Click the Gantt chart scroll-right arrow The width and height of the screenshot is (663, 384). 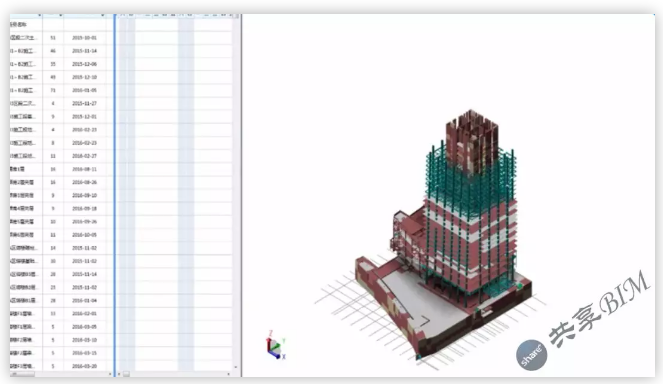click(229, 374)
